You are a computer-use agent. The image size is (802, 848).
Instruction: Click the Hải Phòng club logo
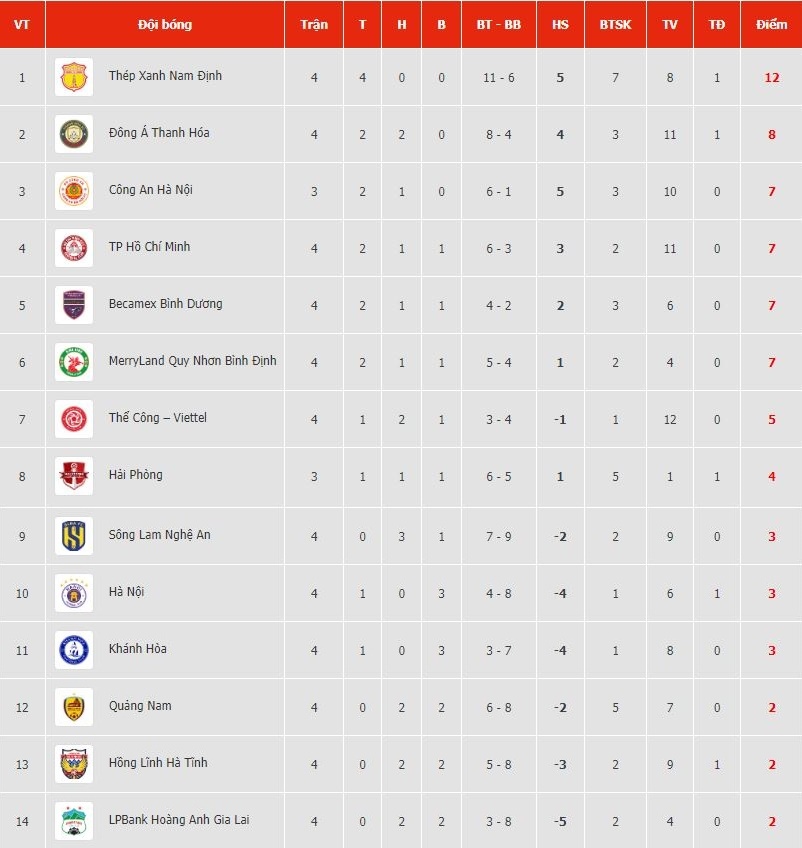point(74,476)
